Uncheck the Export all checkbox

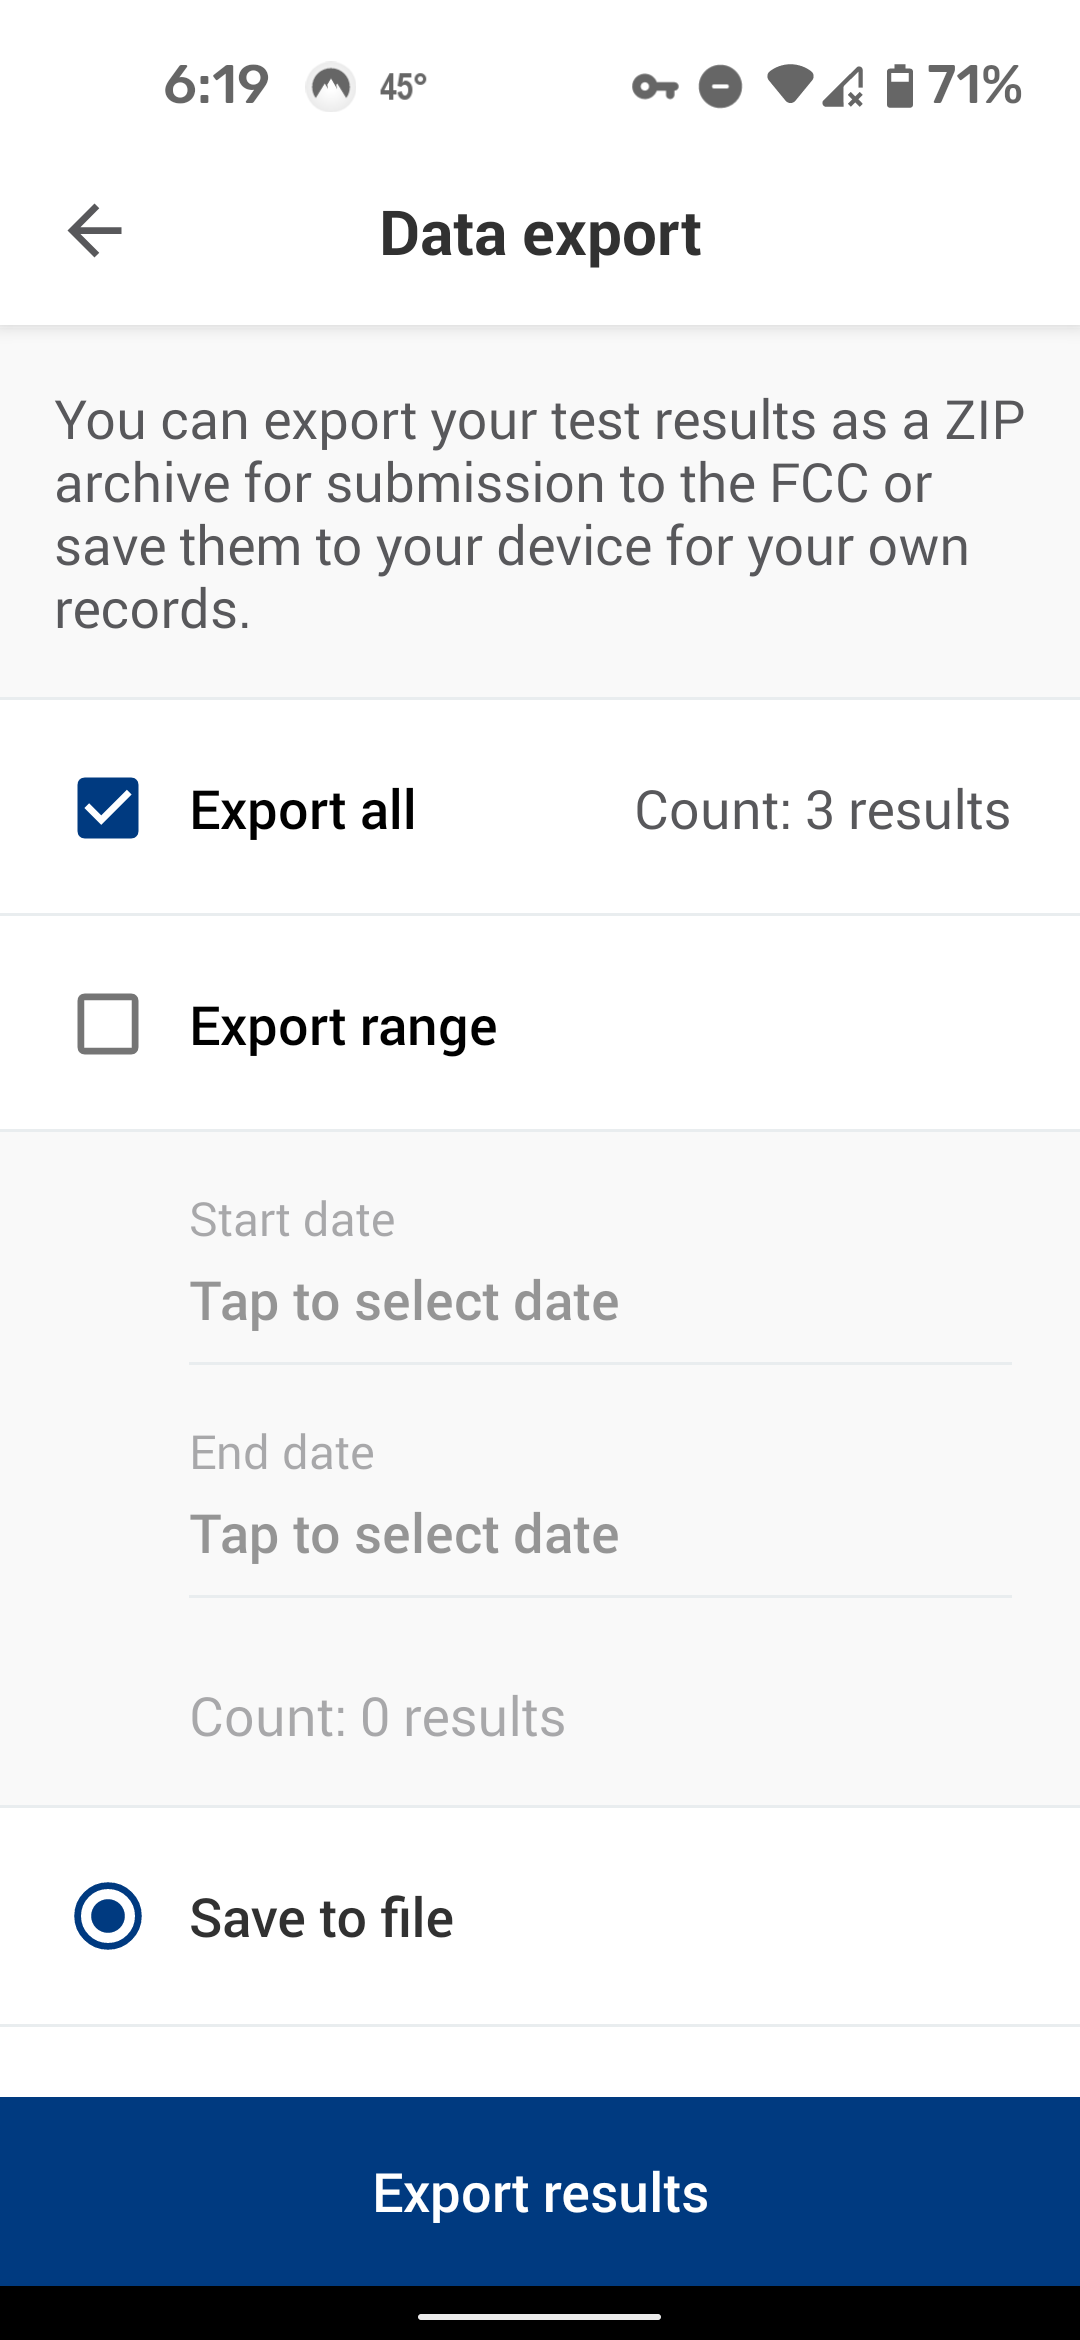pyautogui.click(x=108, y=808)
